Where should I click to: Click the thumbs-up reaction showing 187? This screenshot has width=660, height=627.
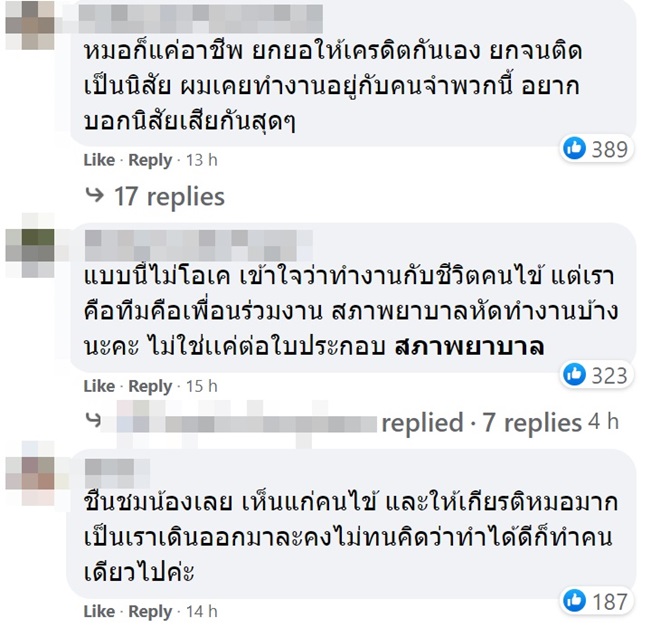574,600
